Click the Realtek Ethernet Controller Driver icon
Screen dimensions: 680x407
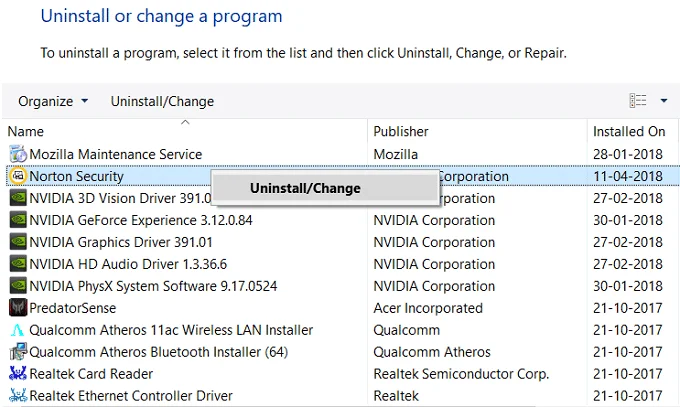(x=18, y=395)
